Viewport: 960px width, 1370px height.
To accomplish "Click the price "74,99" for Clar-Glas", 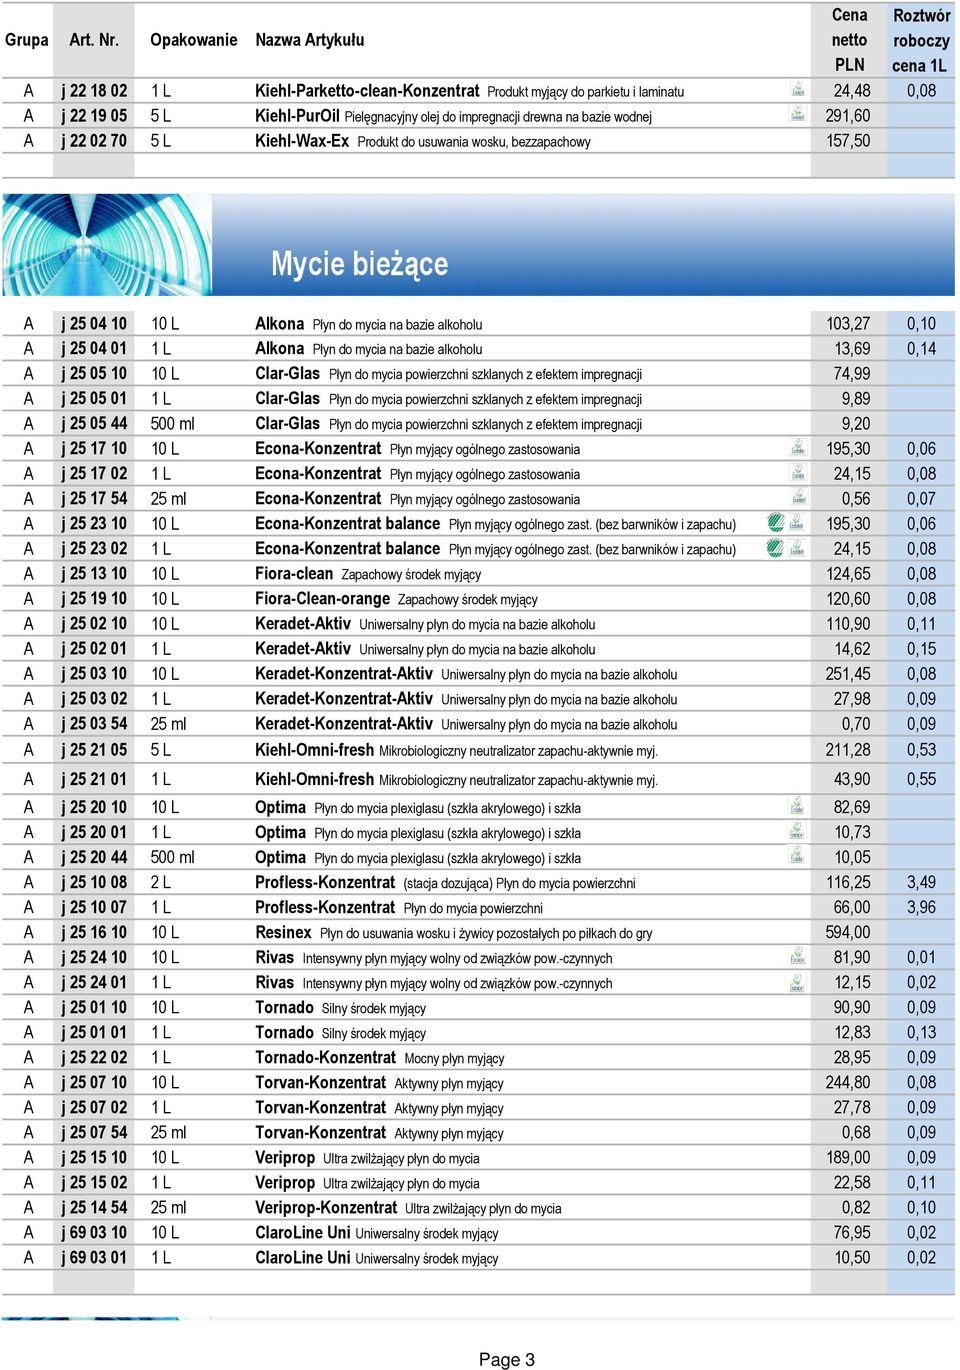I will pos(852,373).
